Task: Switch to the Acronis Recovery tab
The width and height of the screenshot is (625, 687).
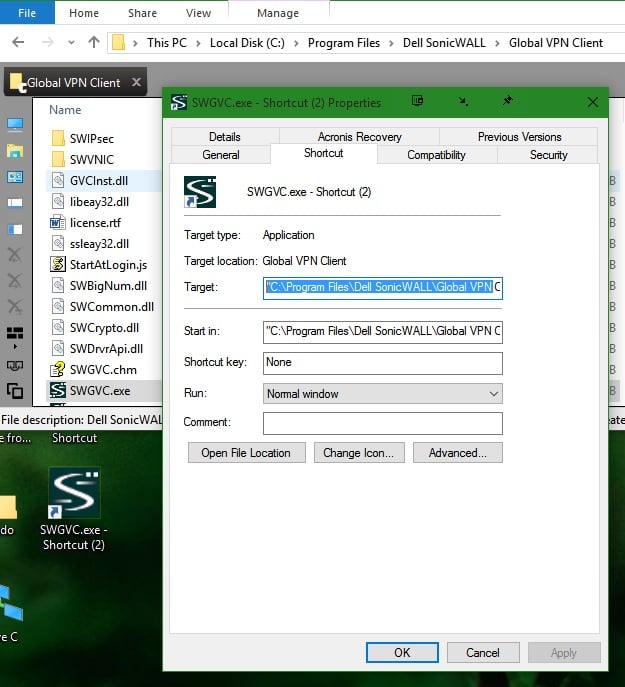Action: pos(359,137)
